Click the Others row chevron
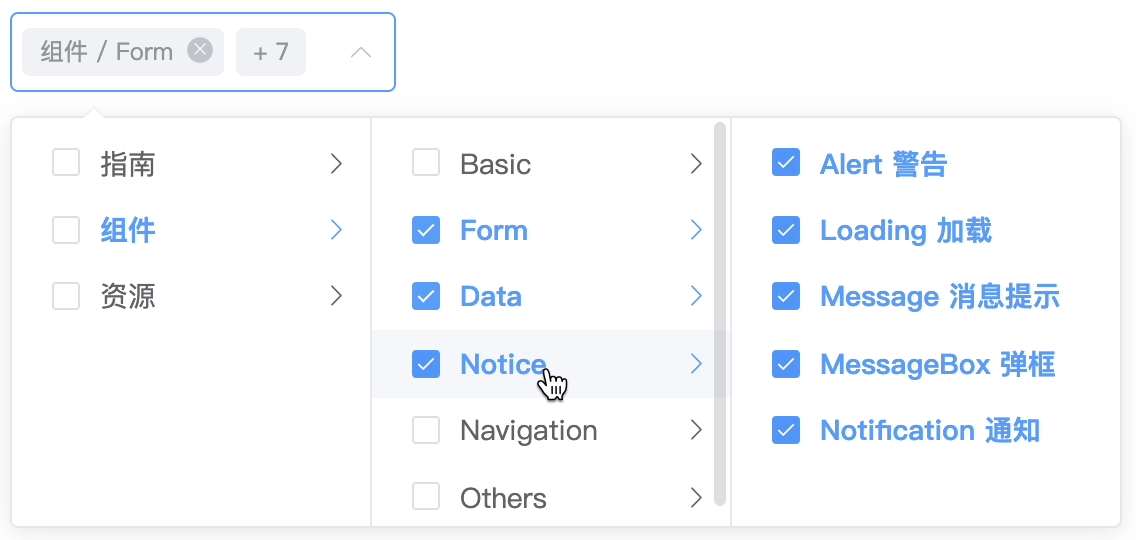1136x540 pixels. click(x=696, y=497)
